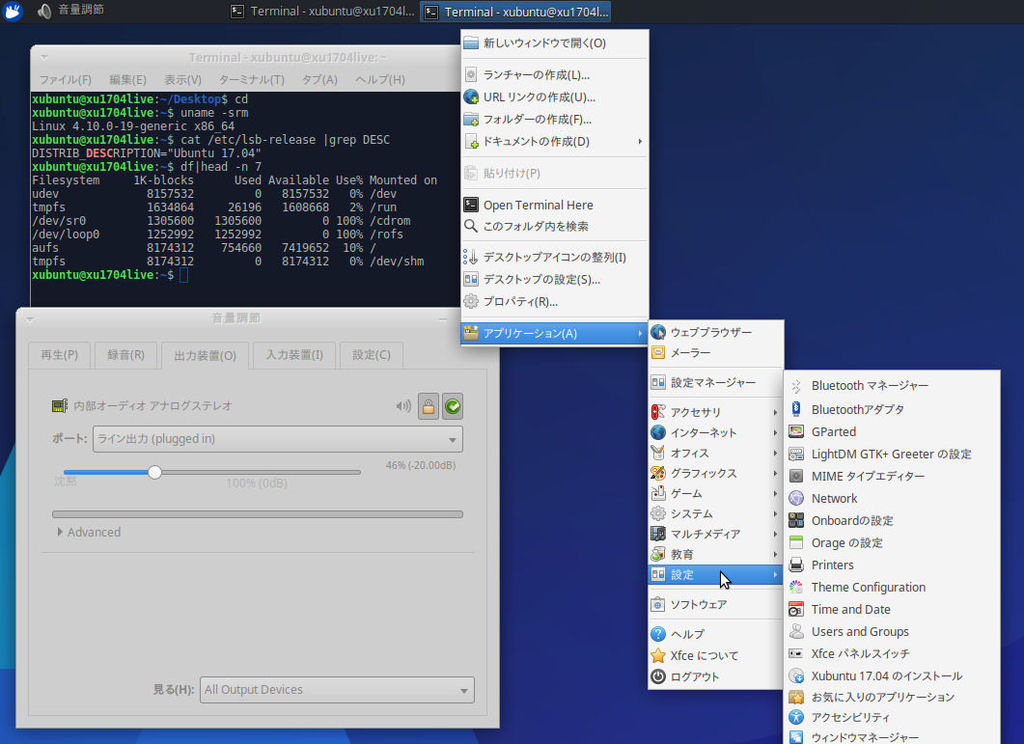Launch GParted partition editor
This screenshot has width=1024, height=744.
pos(891,432)
